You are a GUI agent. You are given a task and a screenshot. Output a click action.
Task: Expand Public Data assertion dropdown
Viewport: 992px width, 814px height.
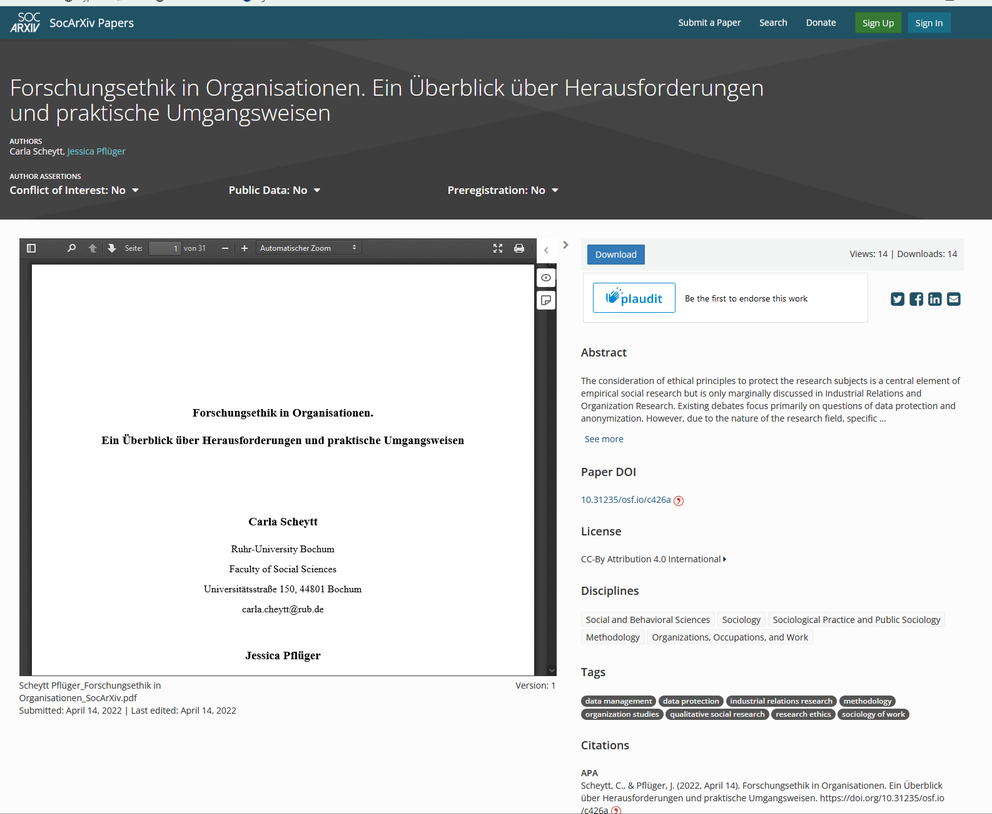[x=274, y=190]
